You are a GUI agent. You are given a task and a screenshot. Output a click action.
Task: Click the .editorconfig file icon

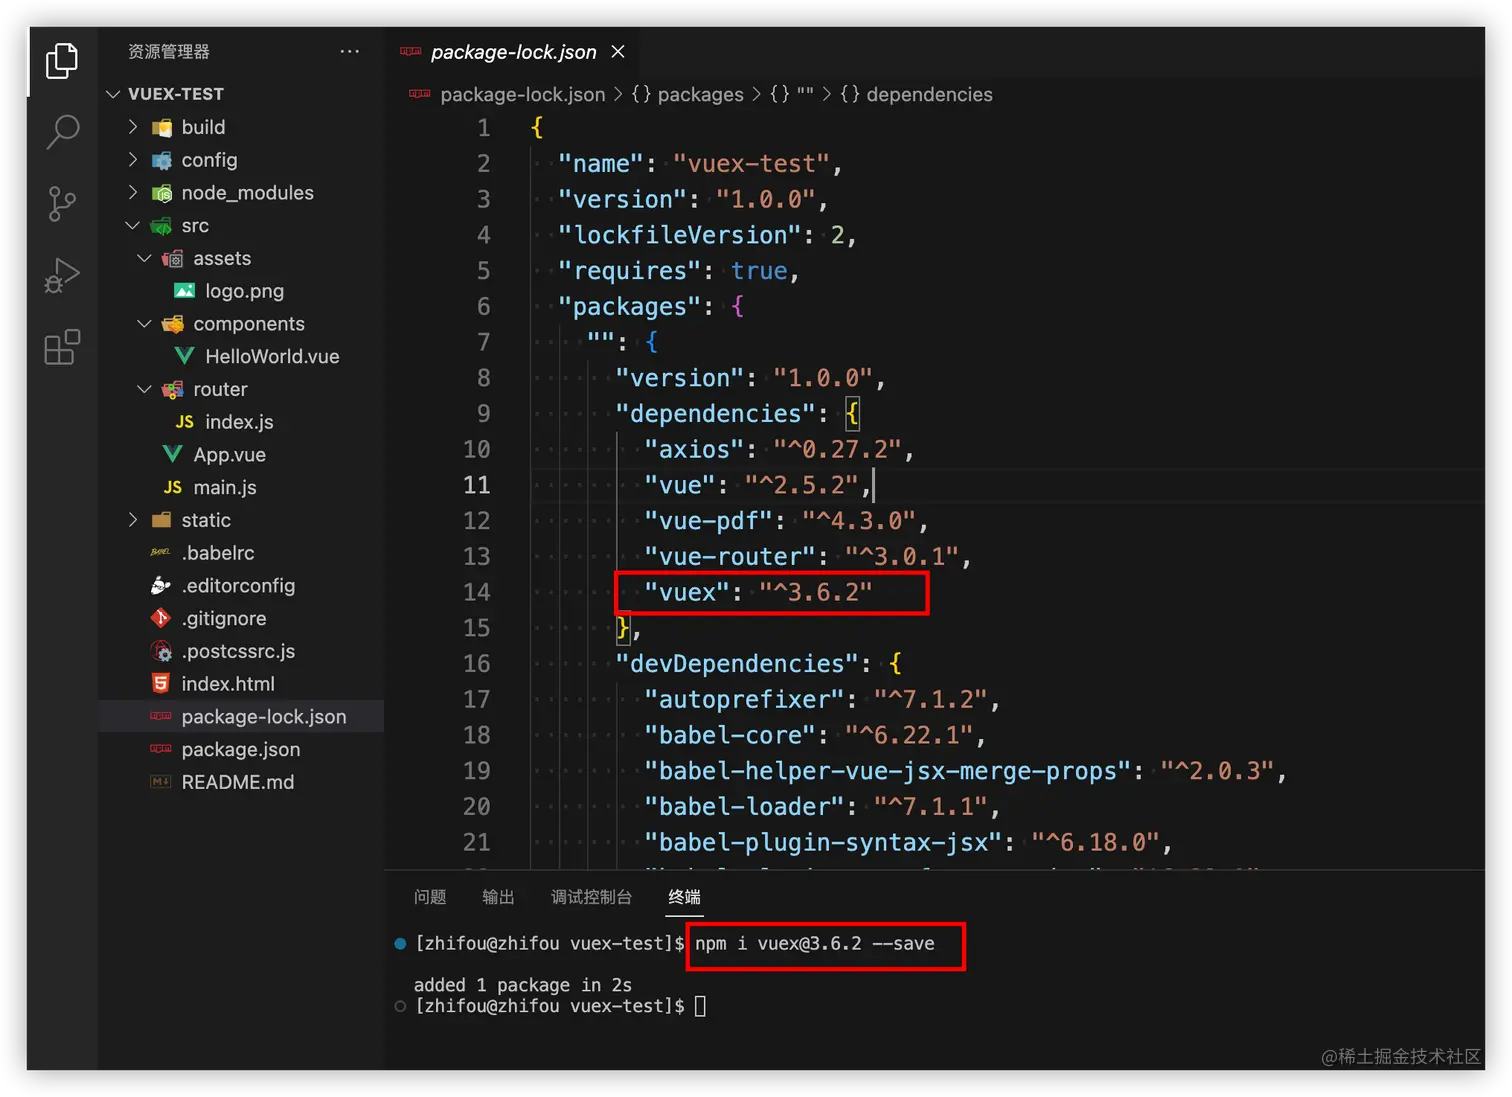161,585
